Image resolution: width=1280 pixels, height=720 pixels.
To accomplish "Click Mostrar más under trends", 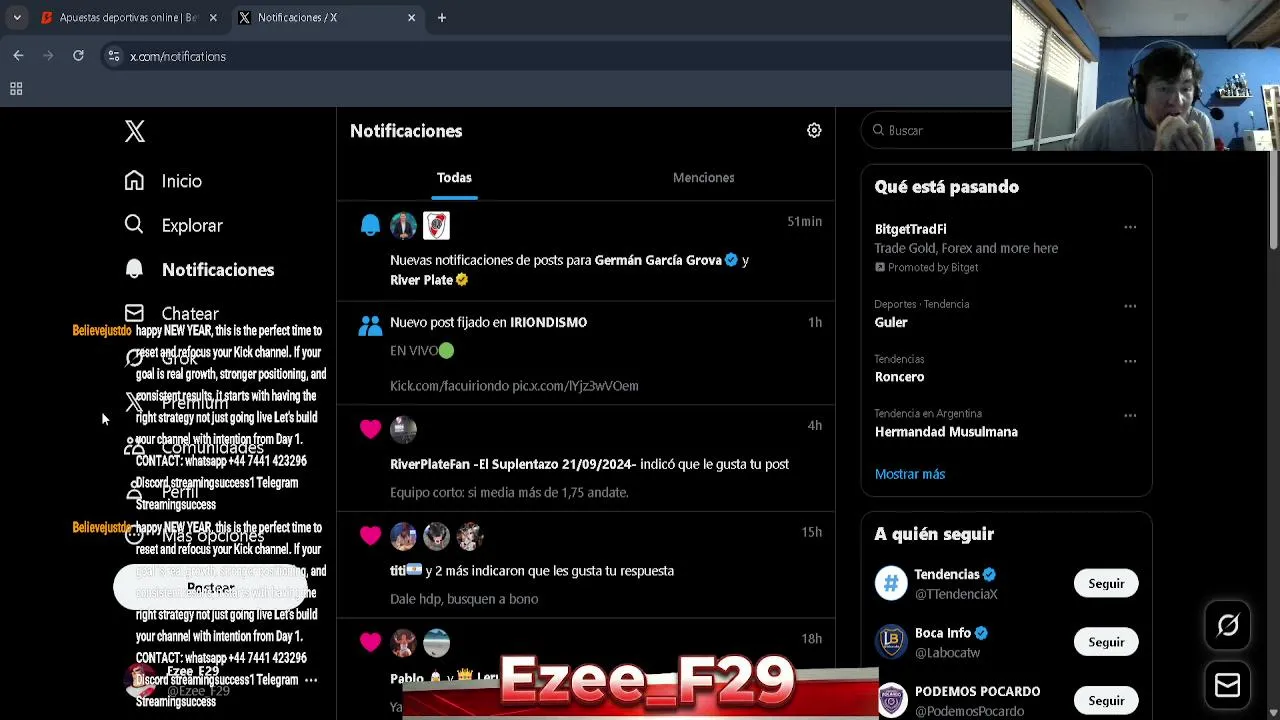I will pyautogui.click(x=910, y=474).
